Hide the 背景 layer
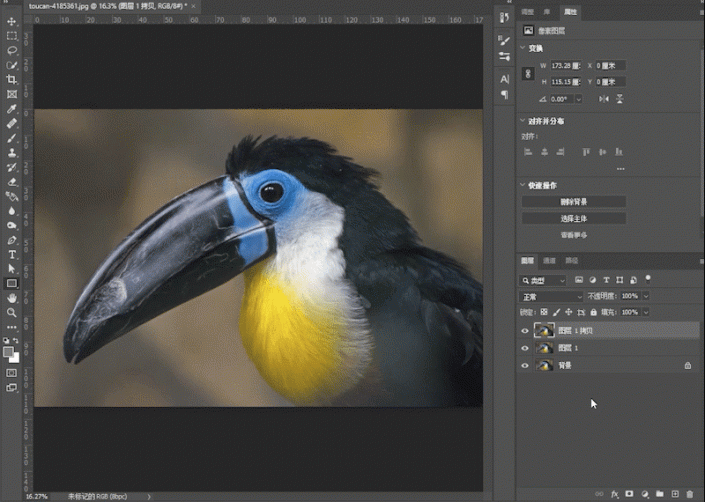This screenshot has width=705, height=502. (x=526, y=366)
